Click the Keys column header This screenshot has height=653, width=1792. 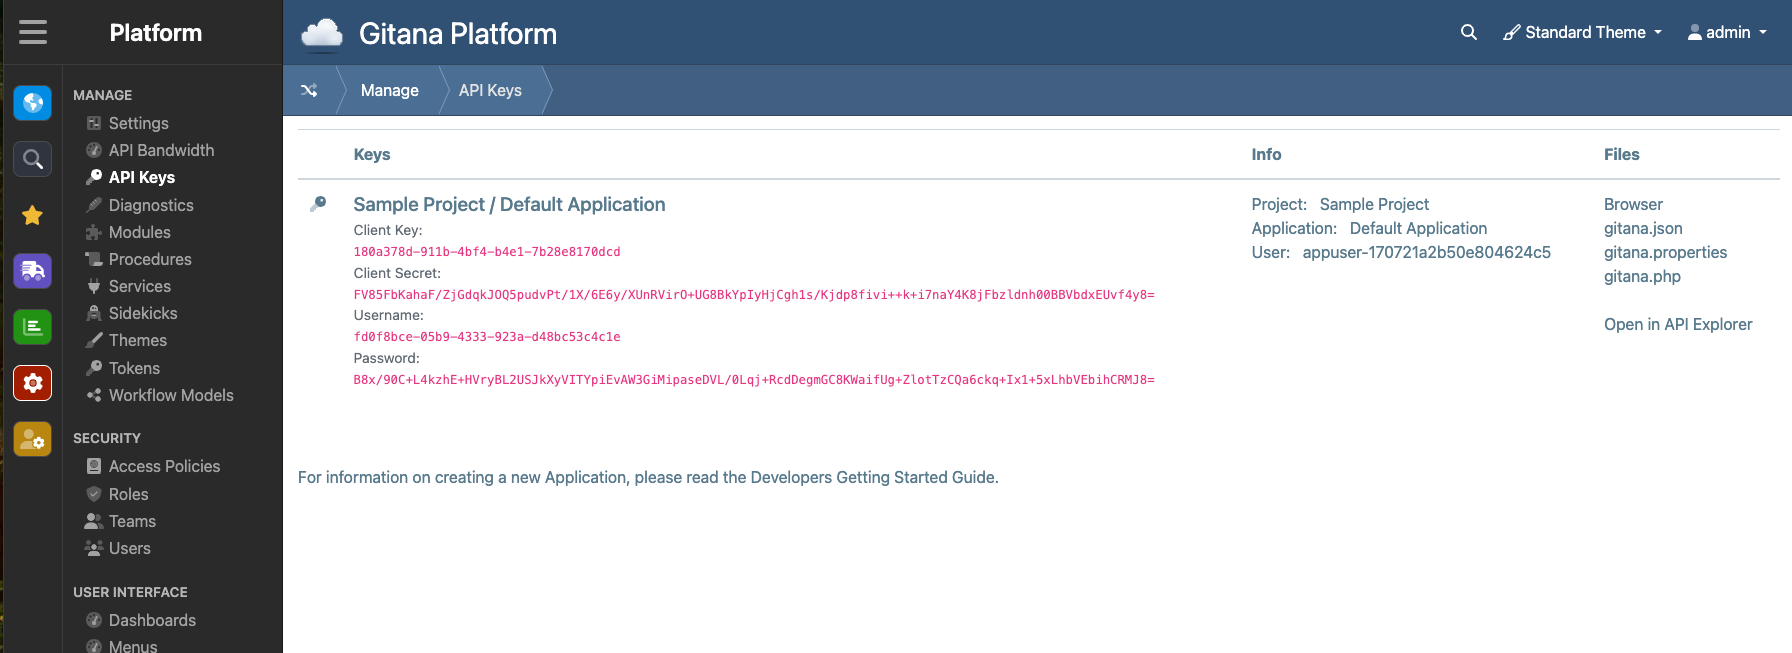click(372, 154)
